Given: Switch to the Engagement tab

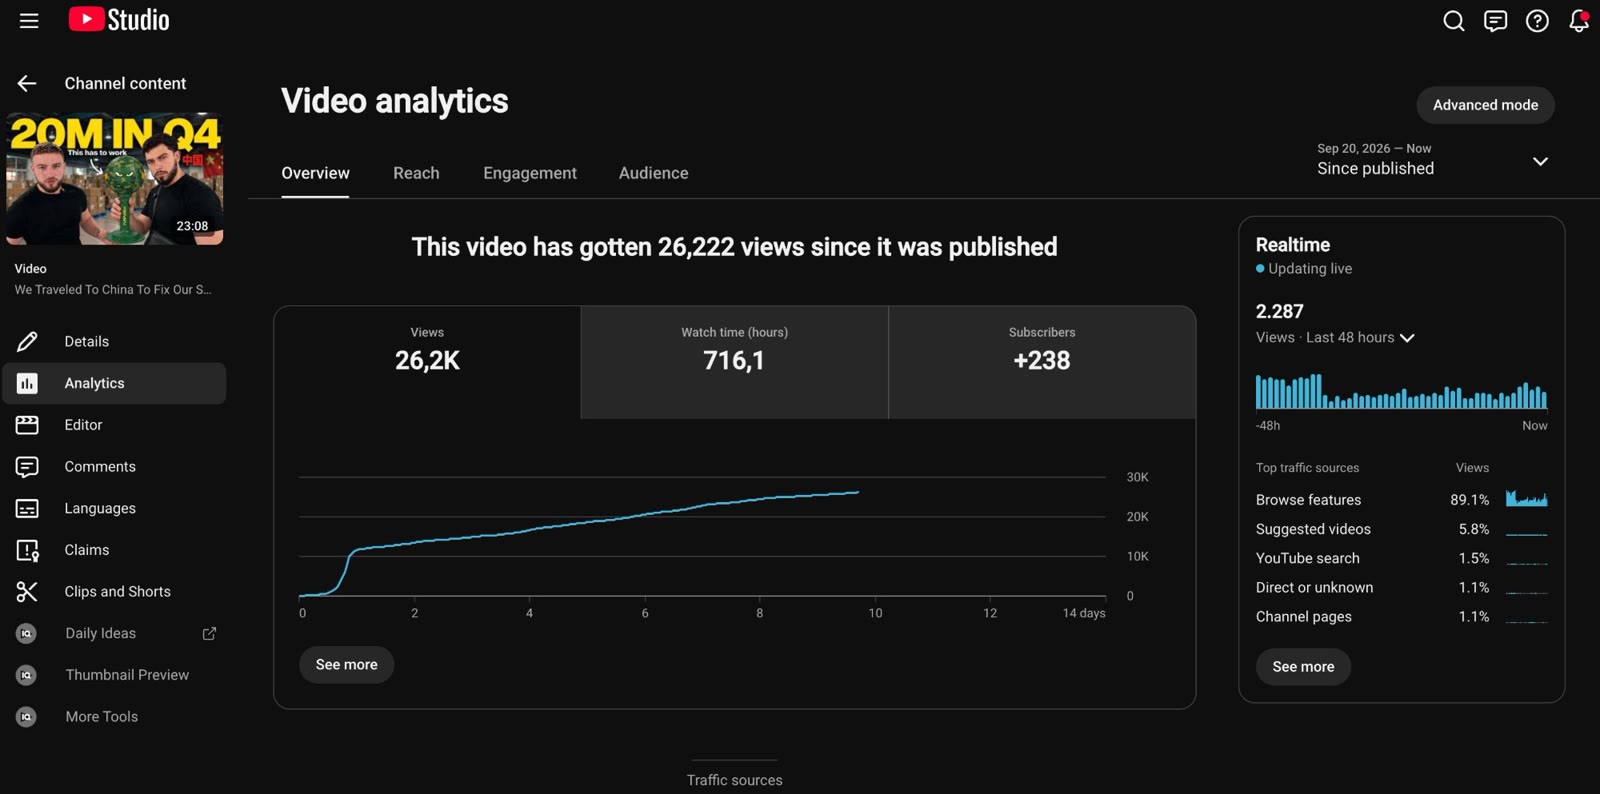Looking at the screenshot, I should click(x=530, y=173).
